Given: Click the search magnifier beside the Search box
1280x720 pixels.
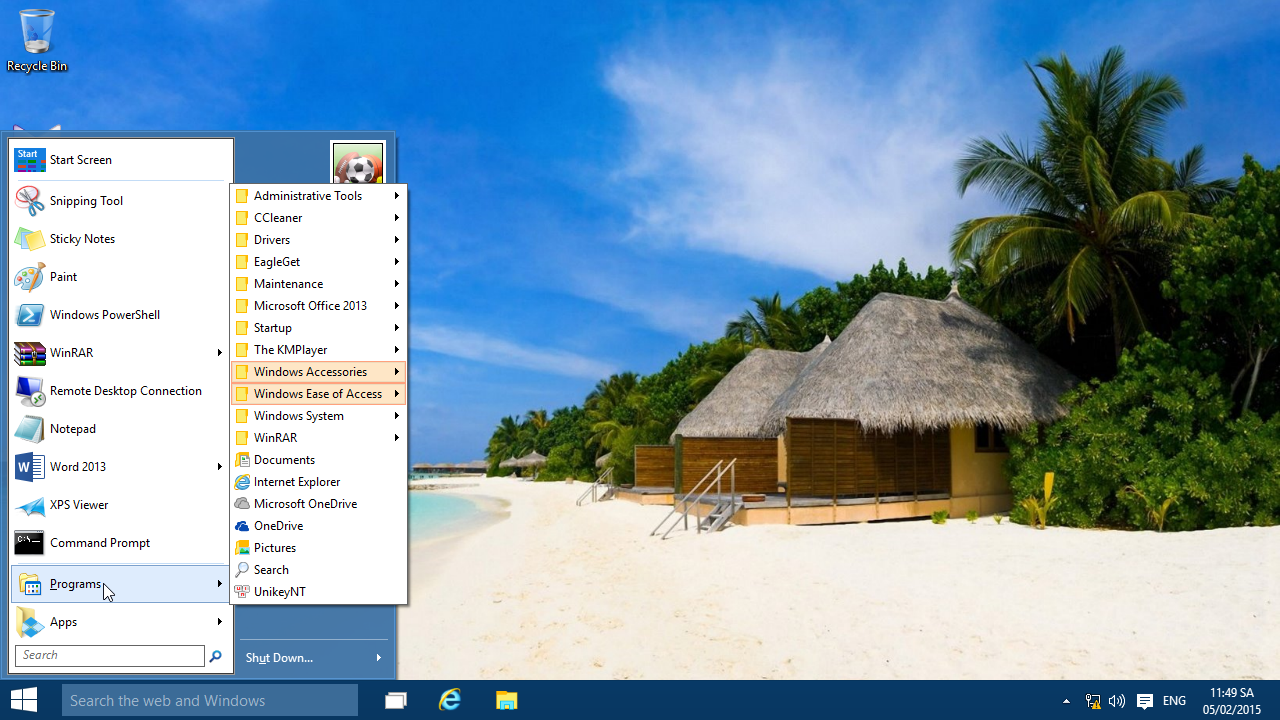Looking at the screenshot, I should tap(215, 656).
